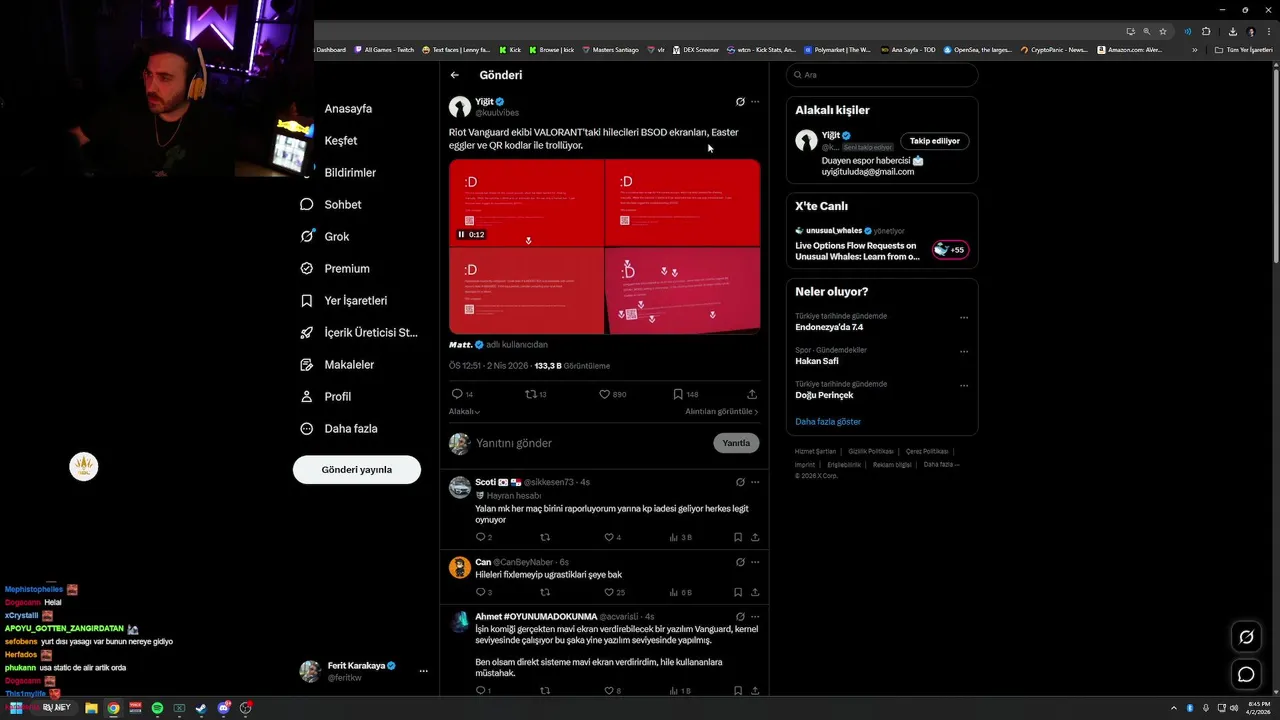Share Yiğit's post via share icon
This screenshot has width=1280, height=720.
tap(752, 394)
